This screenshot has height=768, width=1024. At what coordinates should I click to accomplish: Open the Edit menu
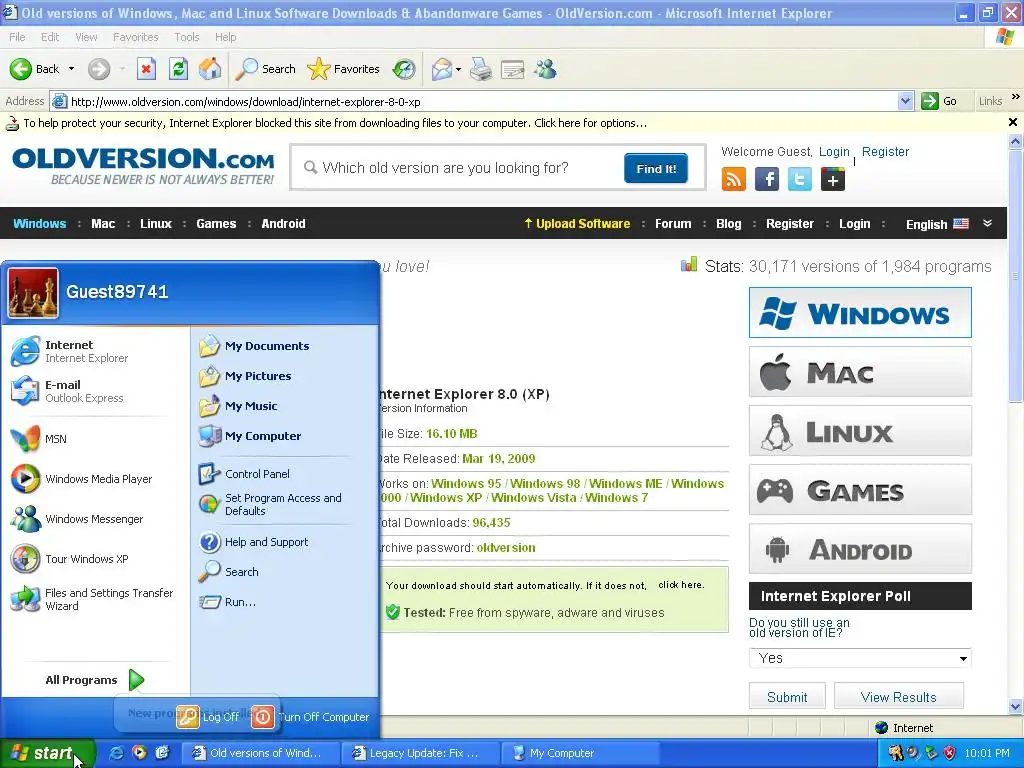pos(50,37)
